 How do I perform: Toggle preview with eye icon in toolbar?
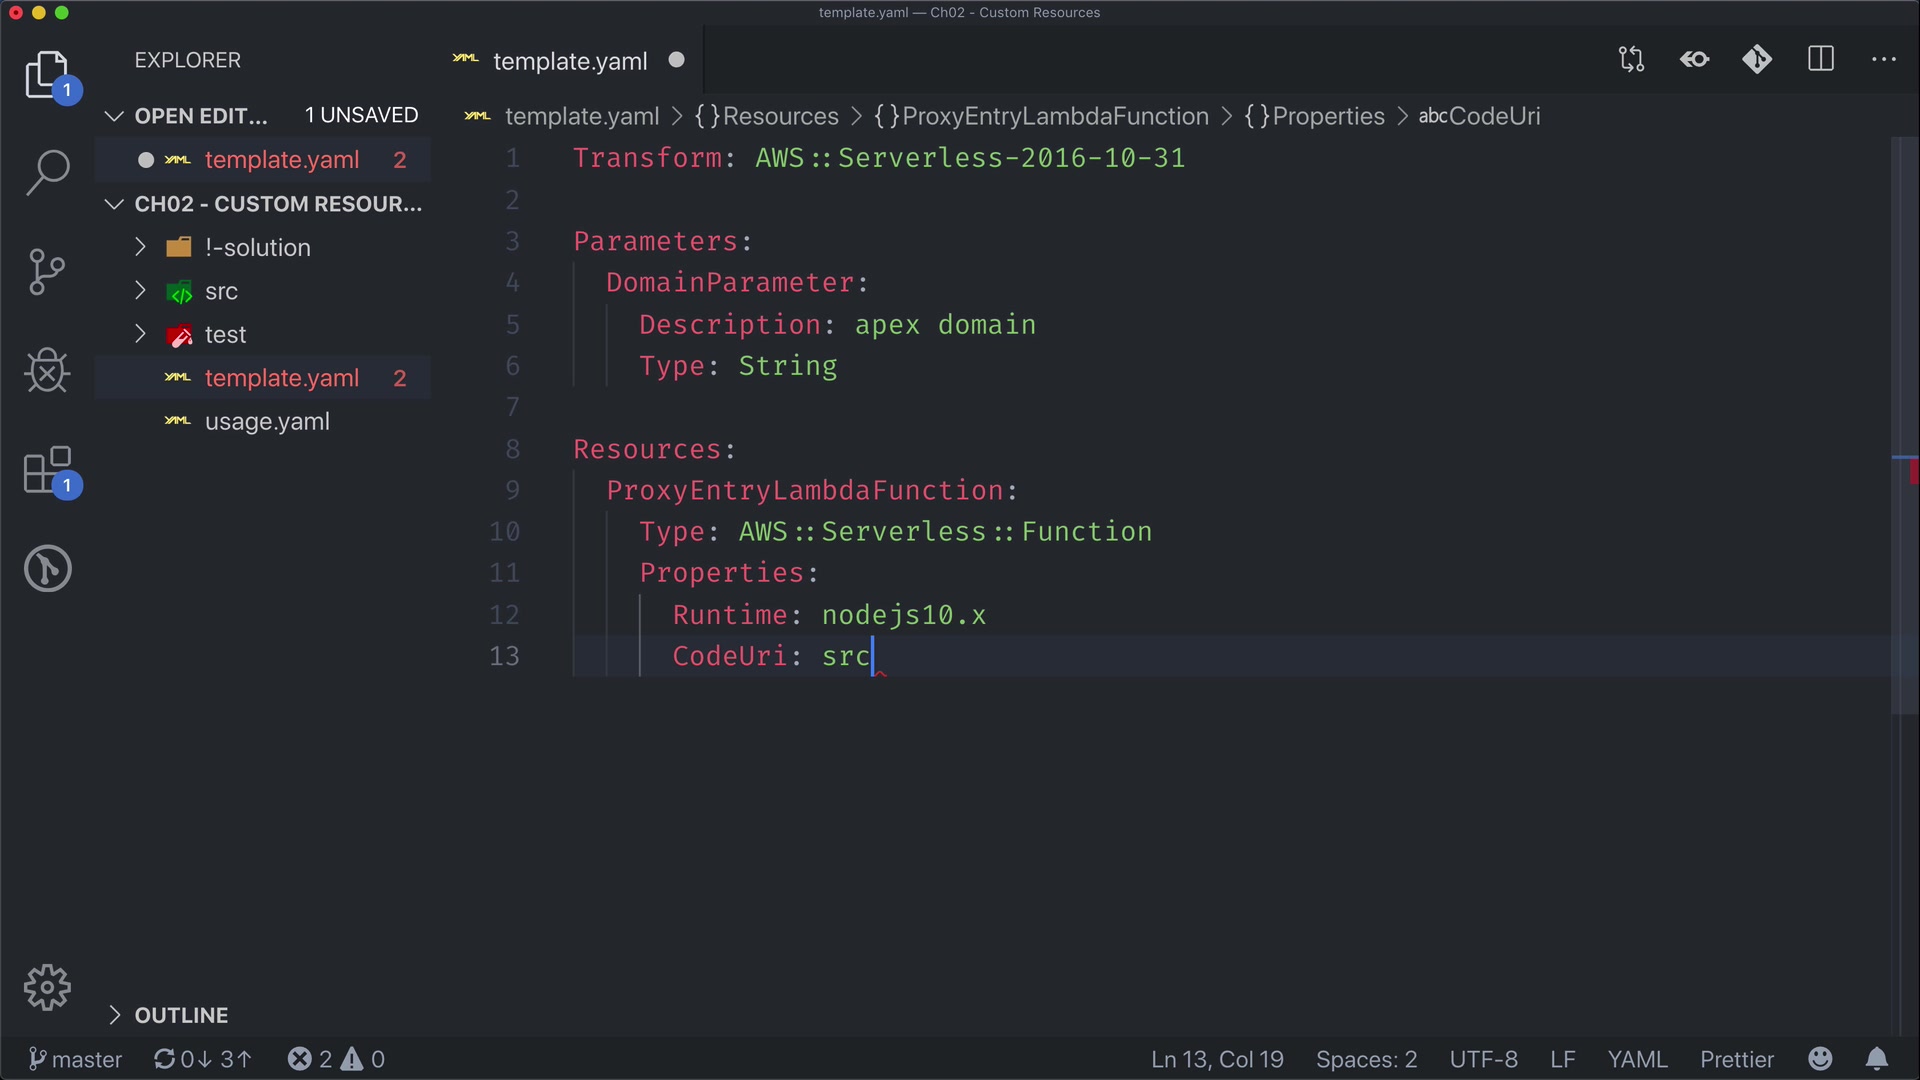[x=1695, y=60]
